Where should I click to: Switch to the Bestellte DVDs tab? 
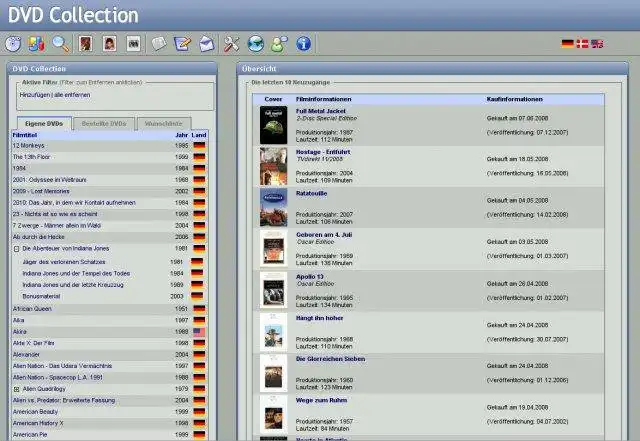[104, 123]
